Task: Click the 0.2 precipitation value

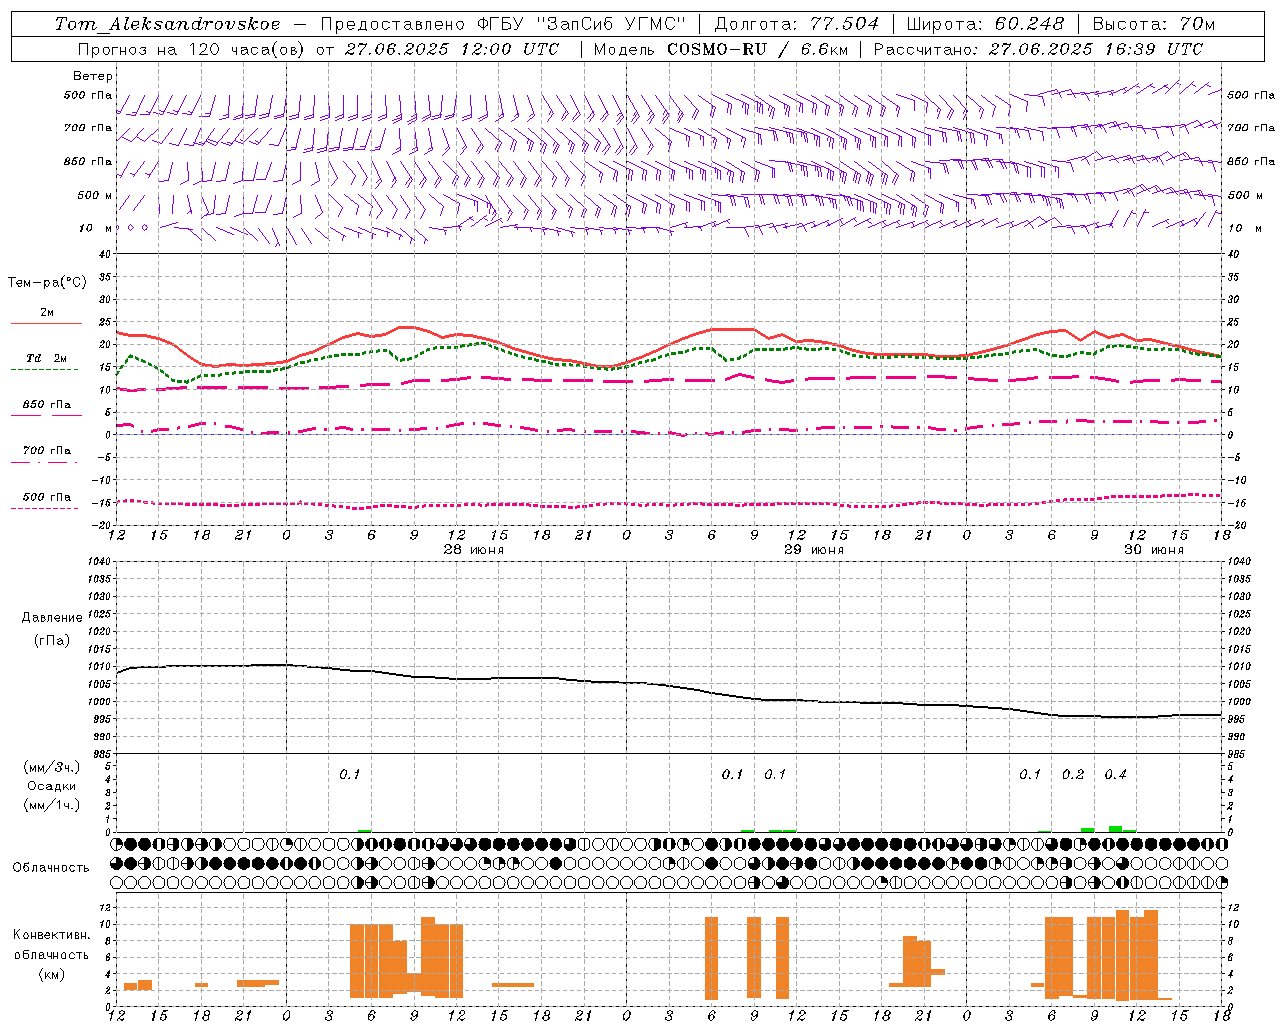Action: pos(1073,774)
